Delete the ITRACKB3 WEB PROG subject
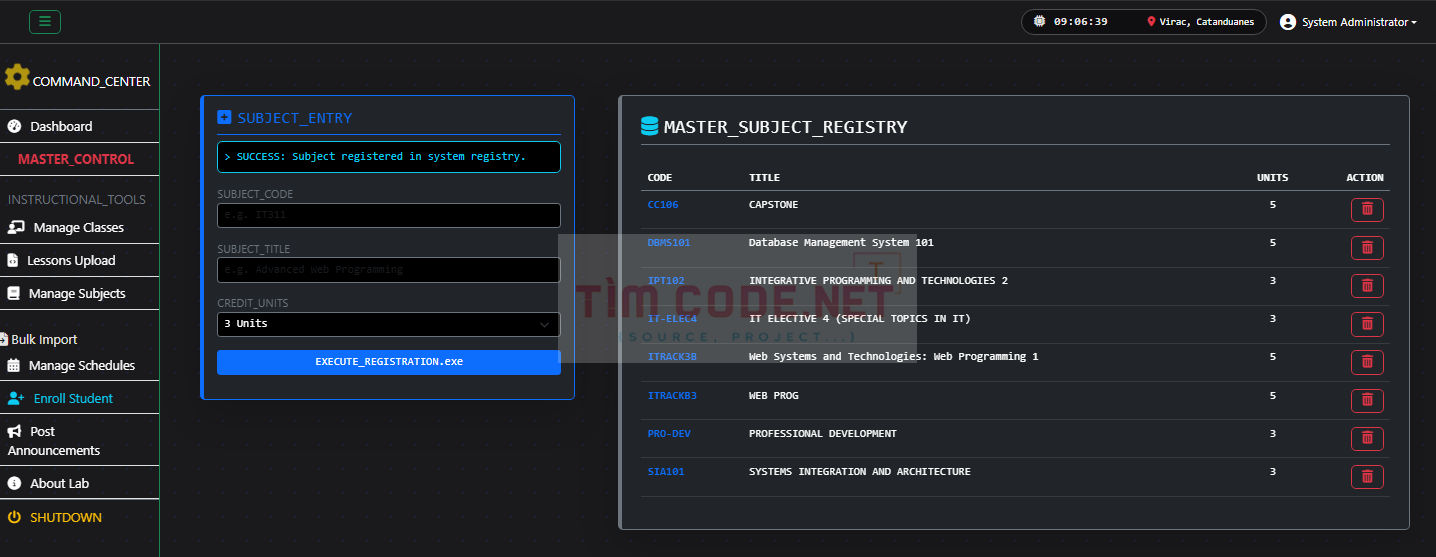Viewport: 1436px width, 557px height. (x=1367, y=400)
